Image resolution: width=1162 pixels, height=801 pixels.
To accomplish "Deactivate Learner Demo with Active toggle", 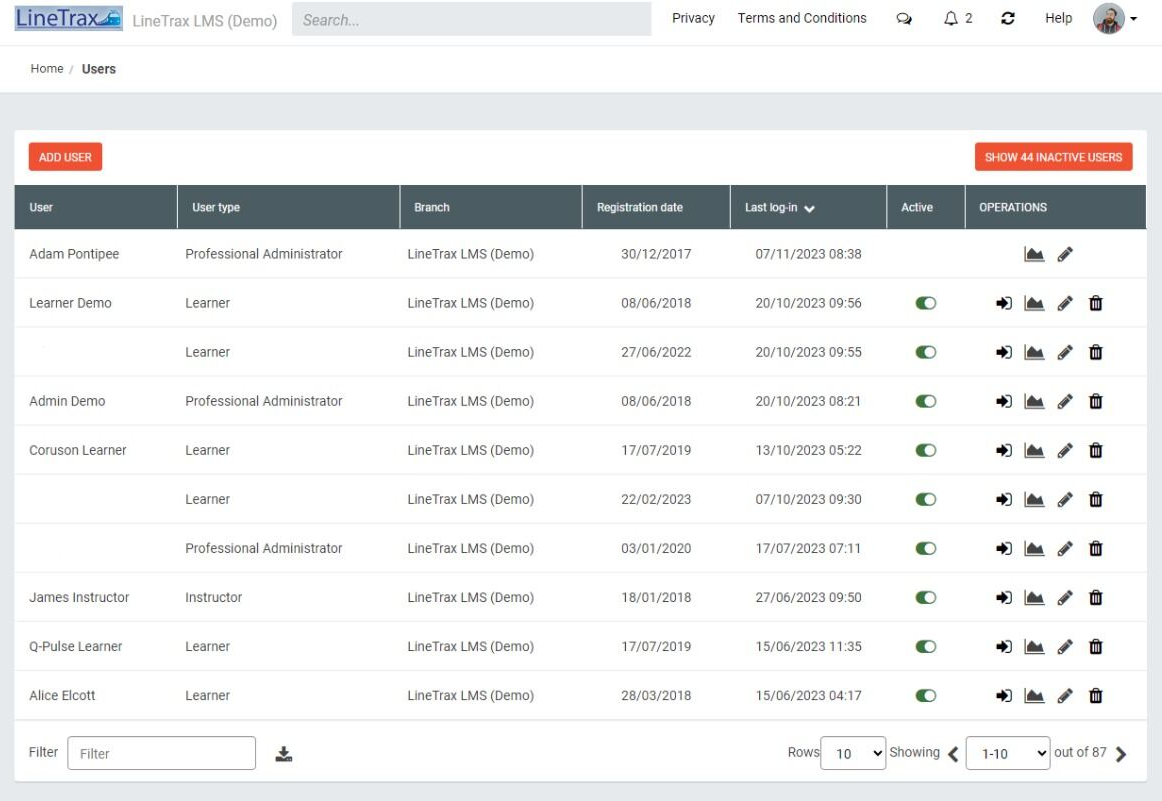I will (x=926, y=303).
